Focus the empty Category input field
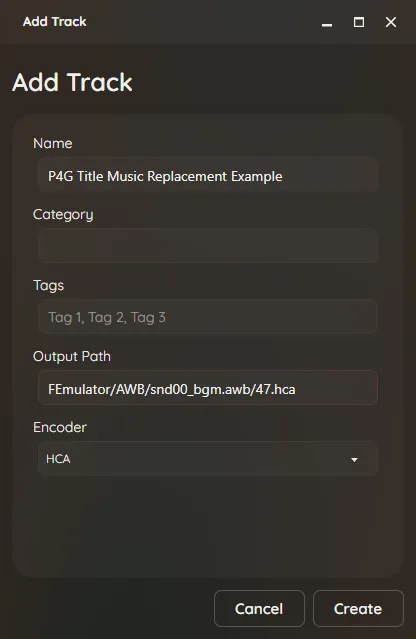Viewport: 416px width, 639px height. [208, 246]
